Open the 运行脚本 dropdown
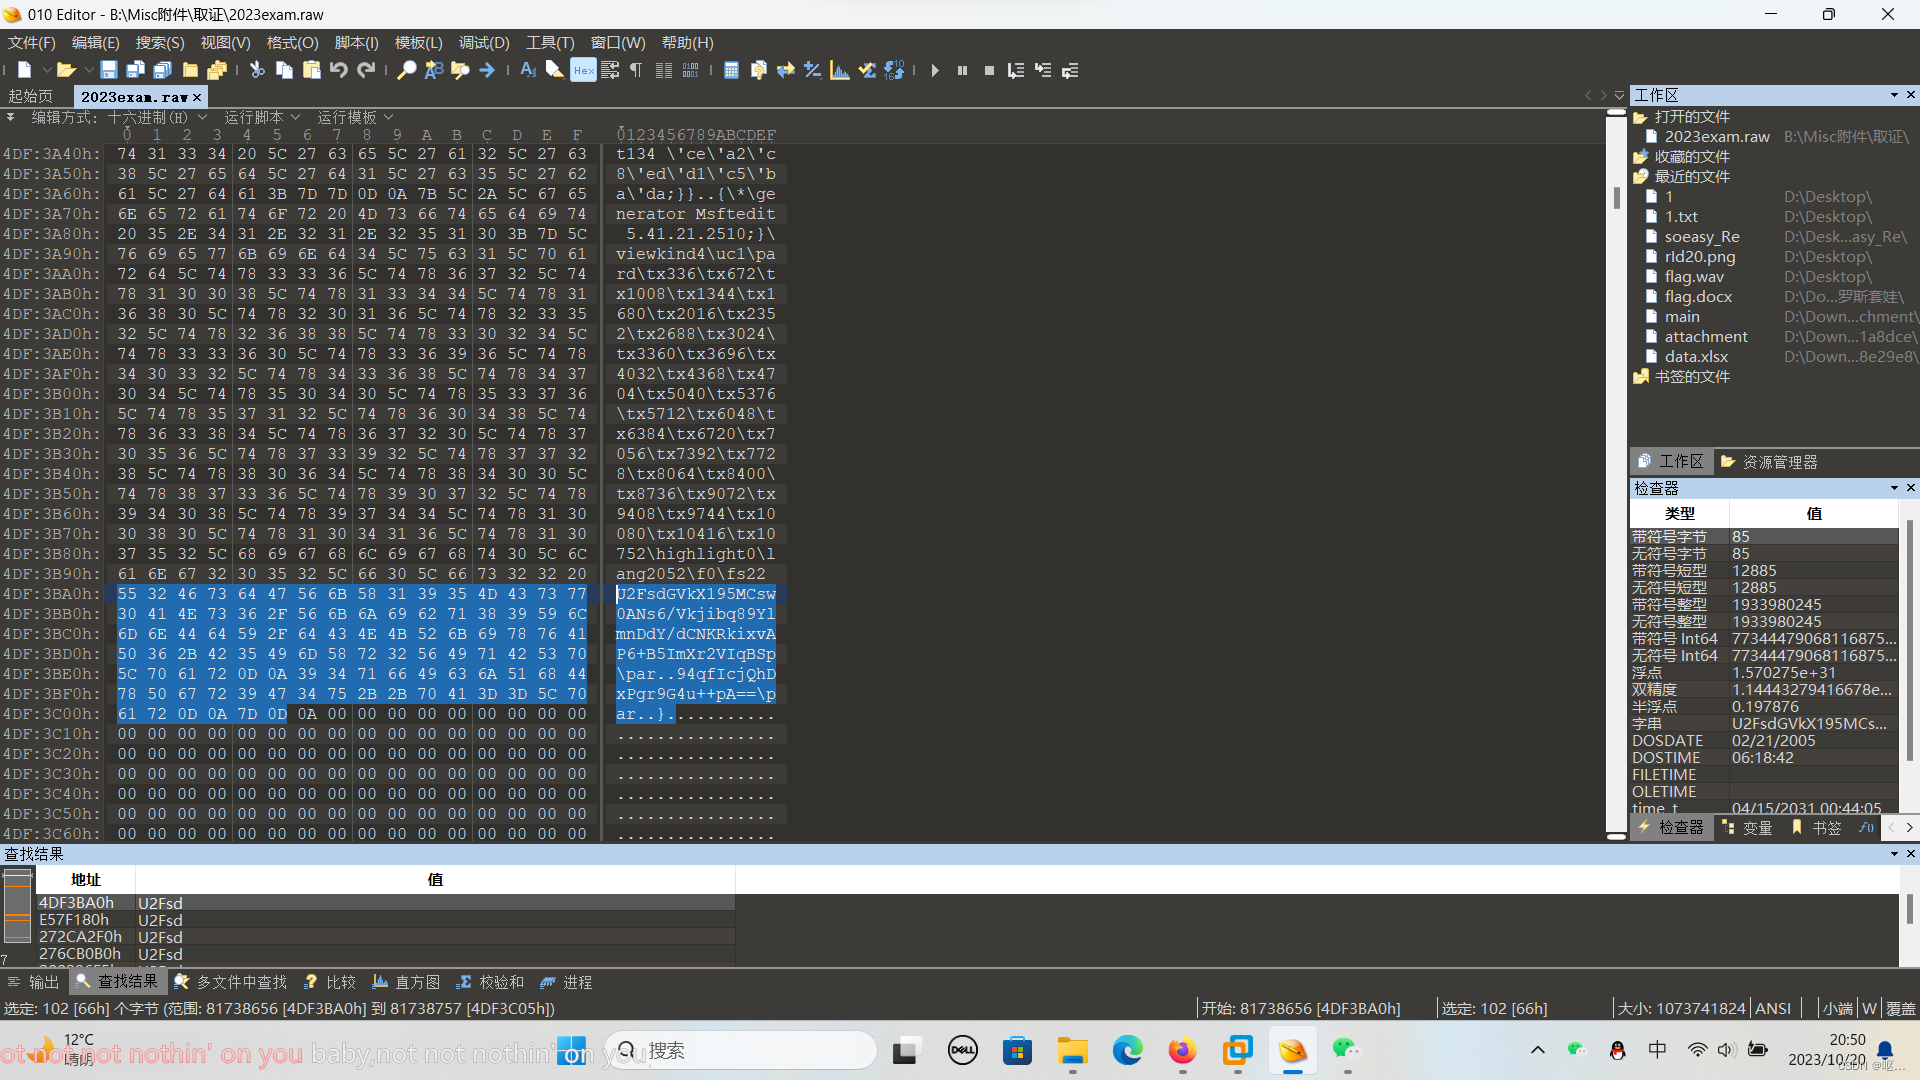This screenshot has width=1920, height=1080. pos(261,117)
